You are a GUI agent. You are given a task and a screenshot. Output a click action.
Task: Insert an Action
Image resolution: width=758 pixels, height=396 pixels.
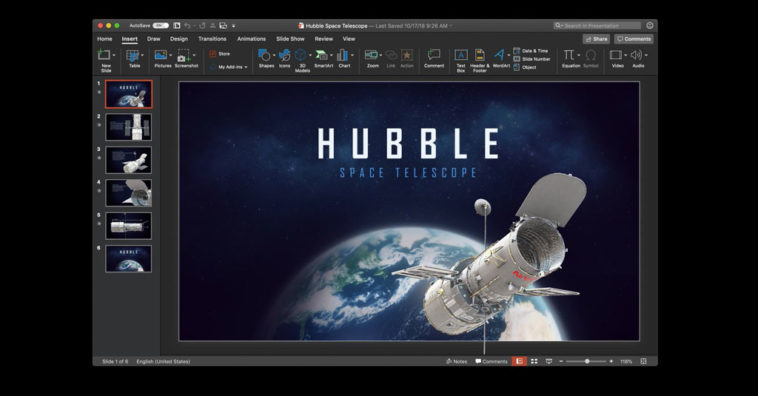(407, 59)
